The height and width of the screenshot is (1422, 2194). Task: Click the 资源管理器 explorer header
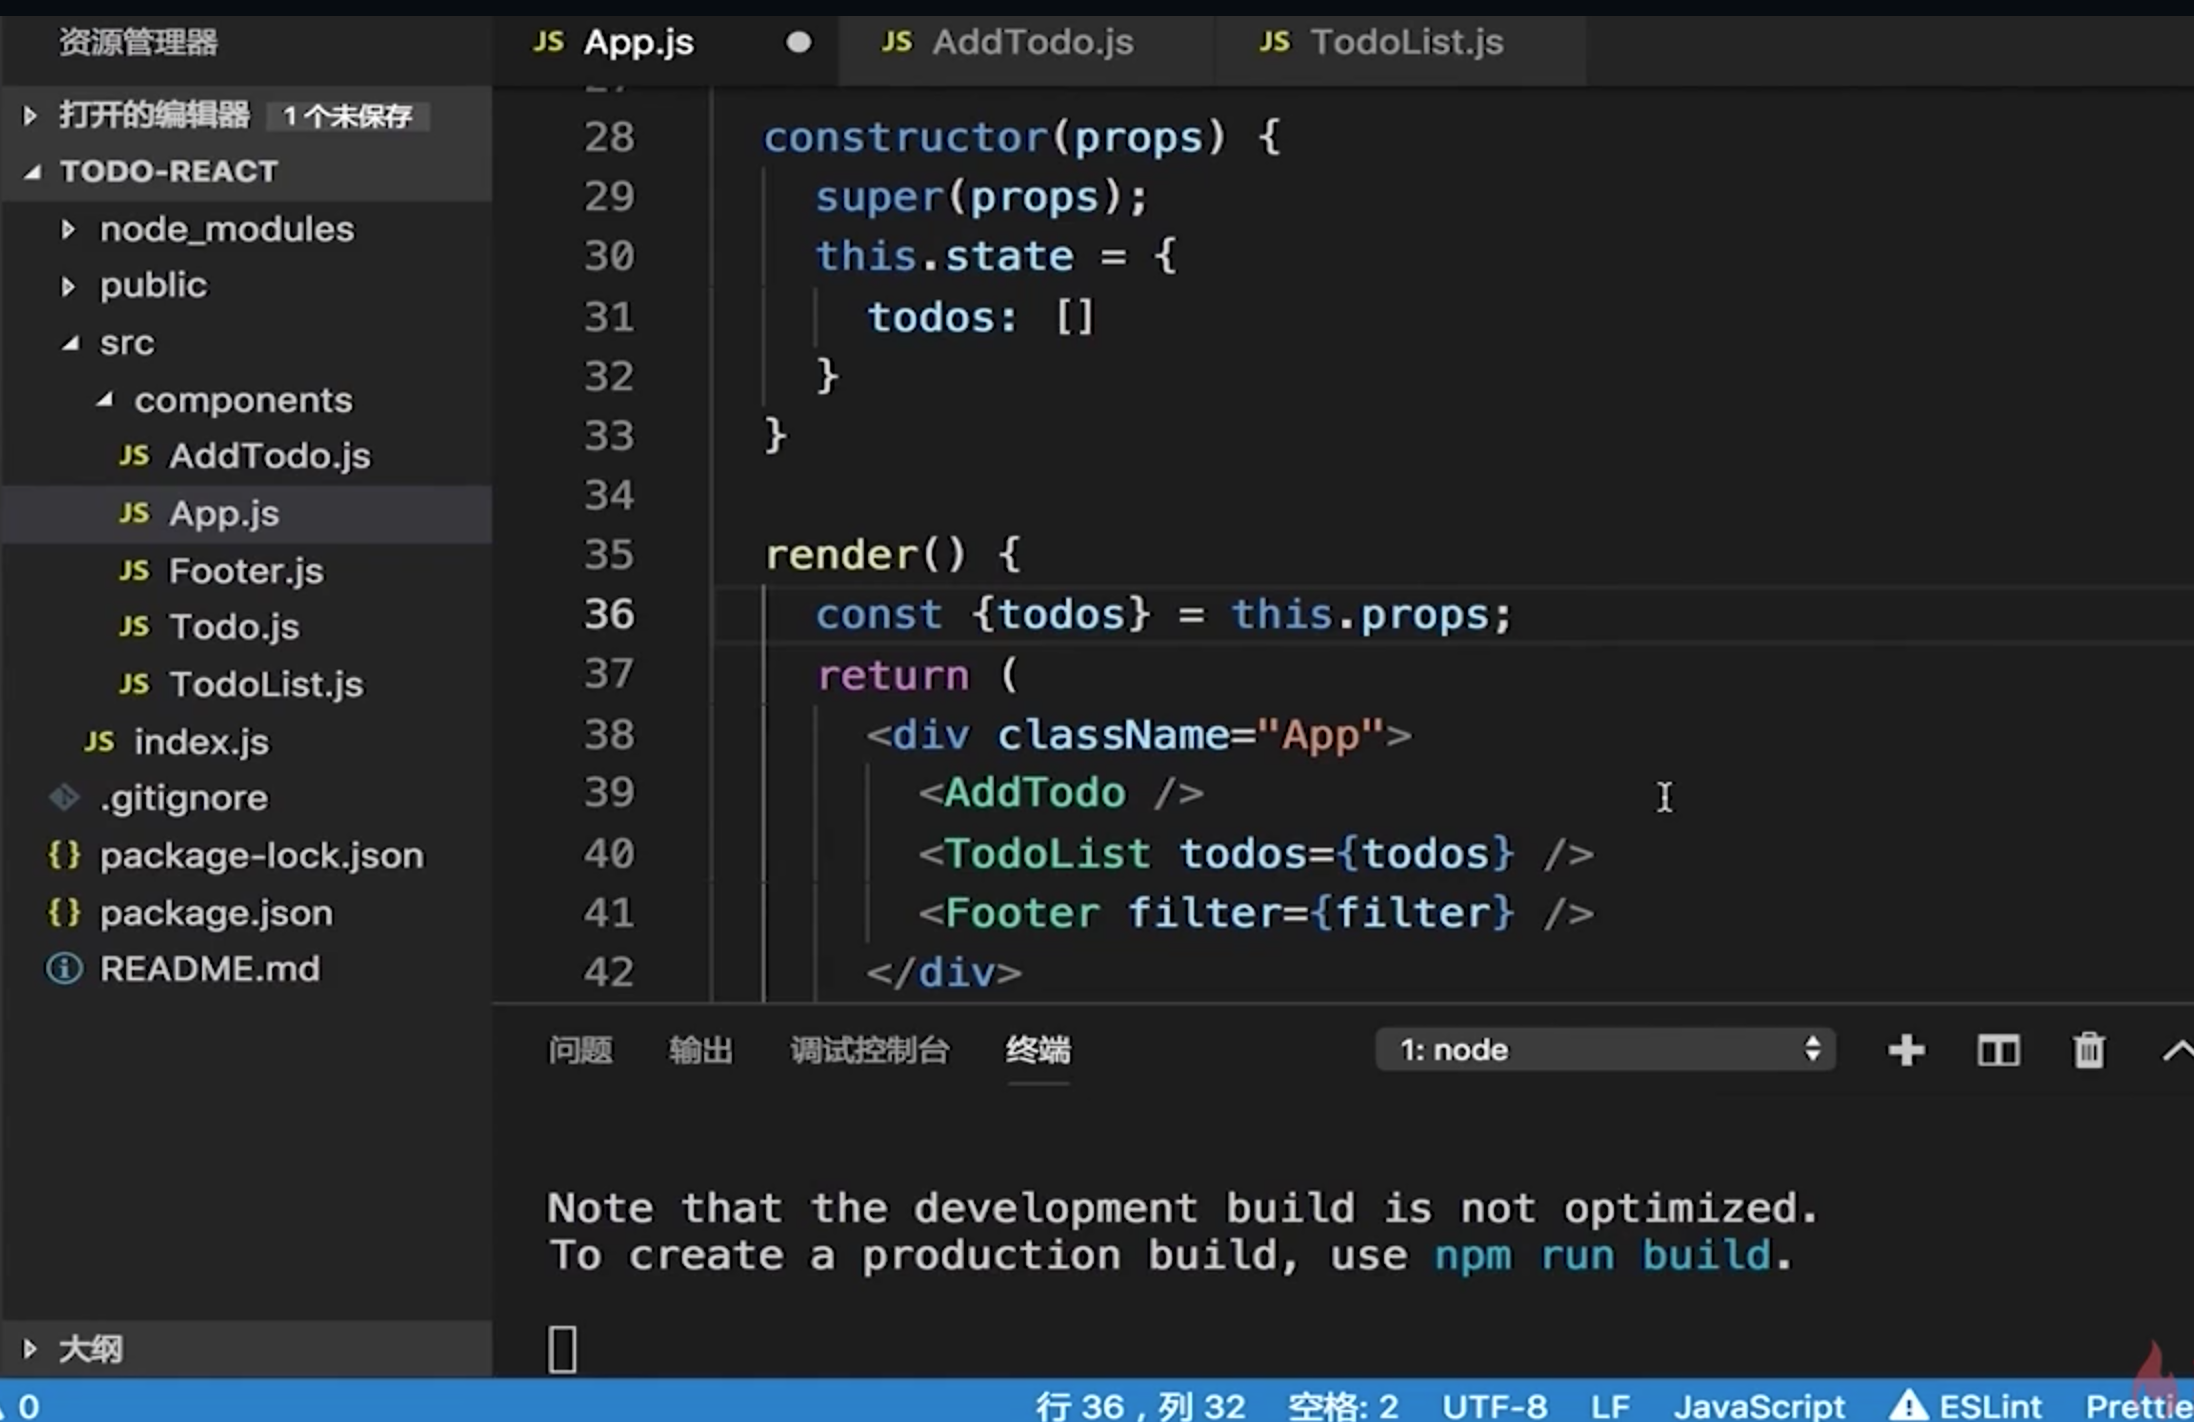point(138,42)
